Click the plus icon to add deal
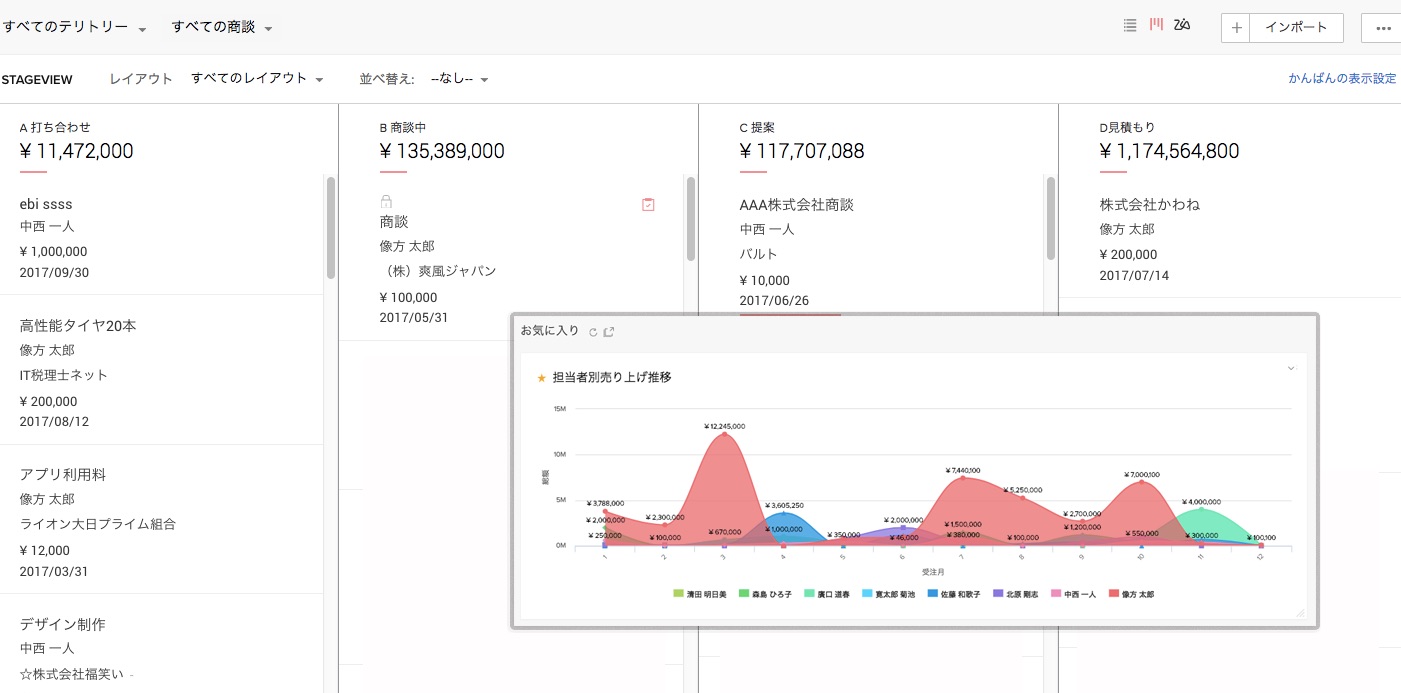1401x693 pixels. click(x=1236, y=28)
